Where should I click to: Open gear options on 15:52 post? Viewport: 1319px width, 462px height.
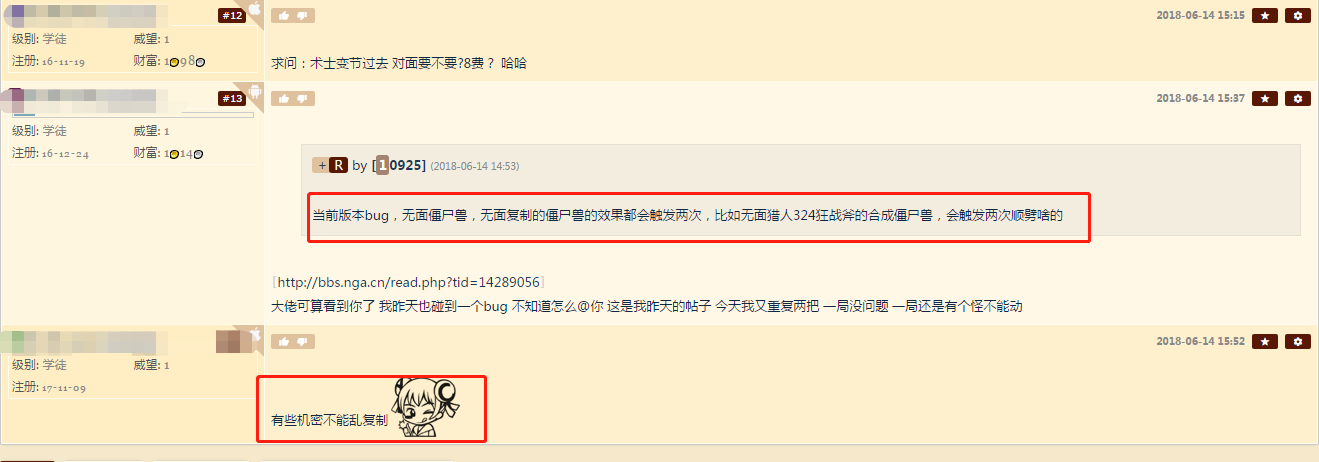point(1298,342)
